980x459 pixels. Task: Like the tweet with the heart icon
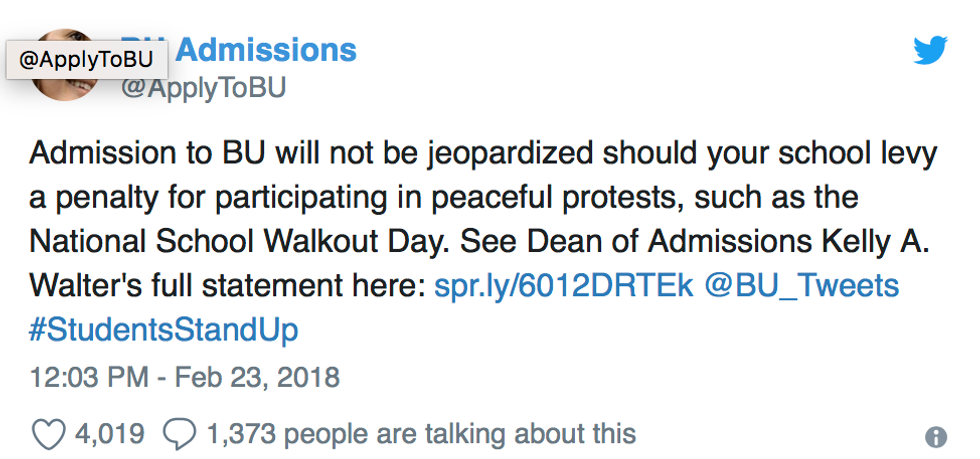point(48,433)
